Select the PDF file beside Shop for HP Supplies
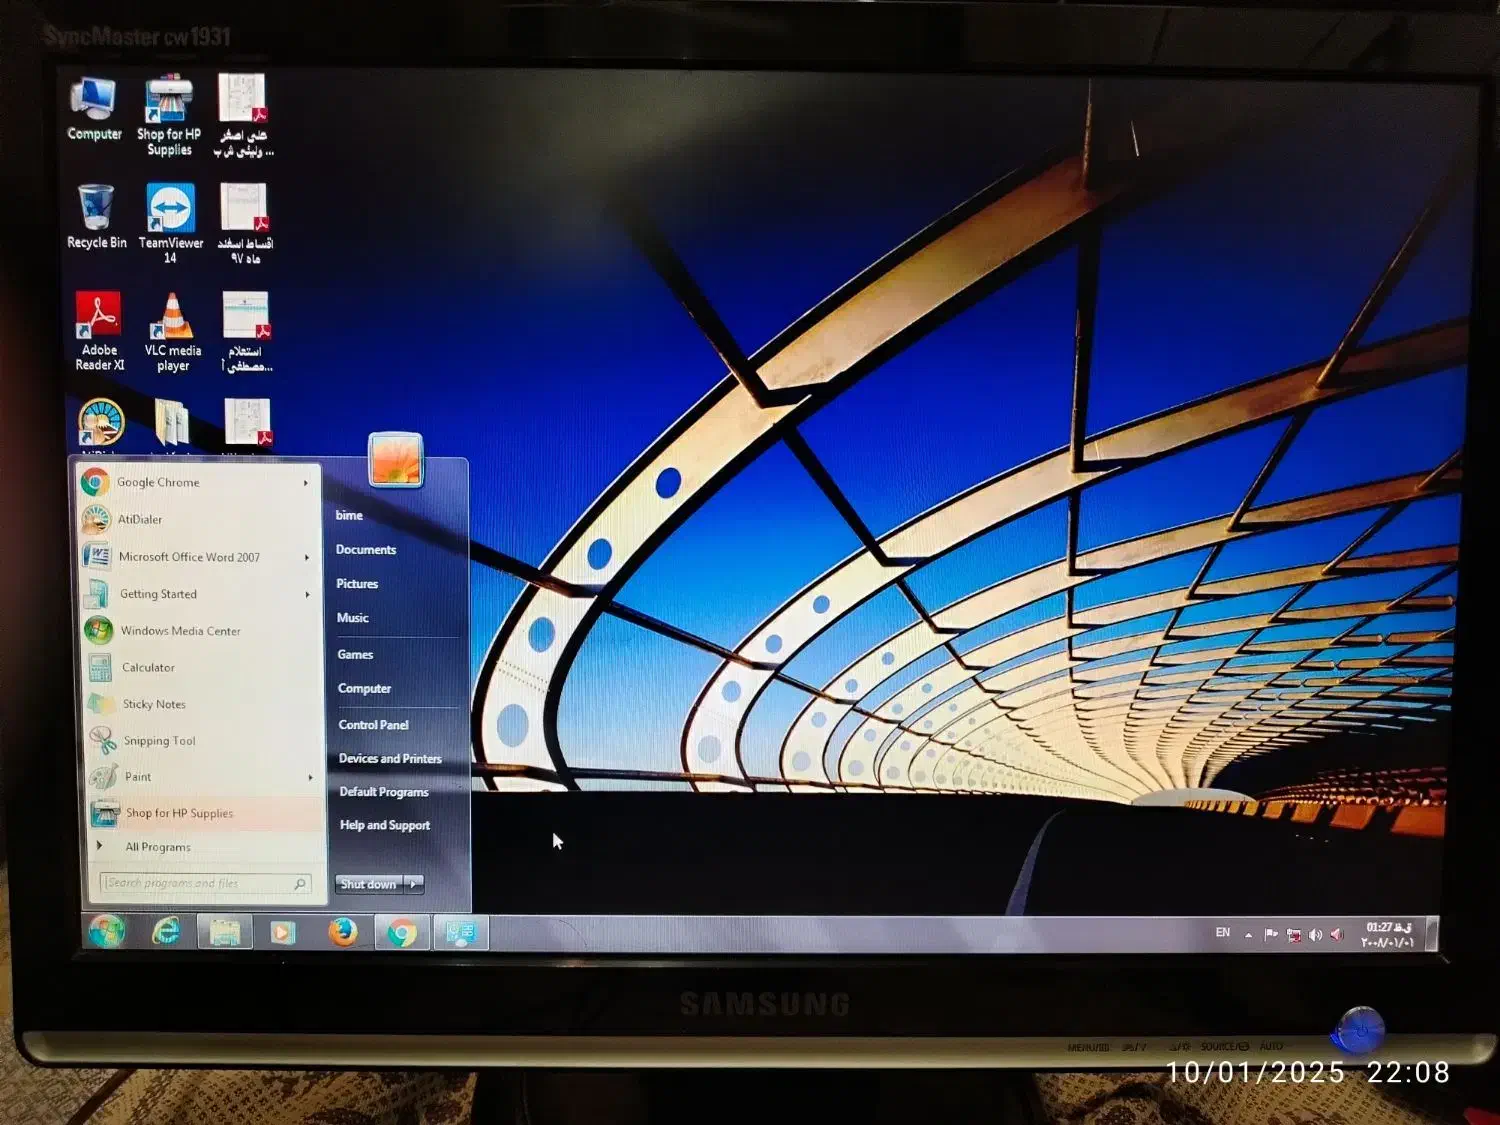 (243, 115)
